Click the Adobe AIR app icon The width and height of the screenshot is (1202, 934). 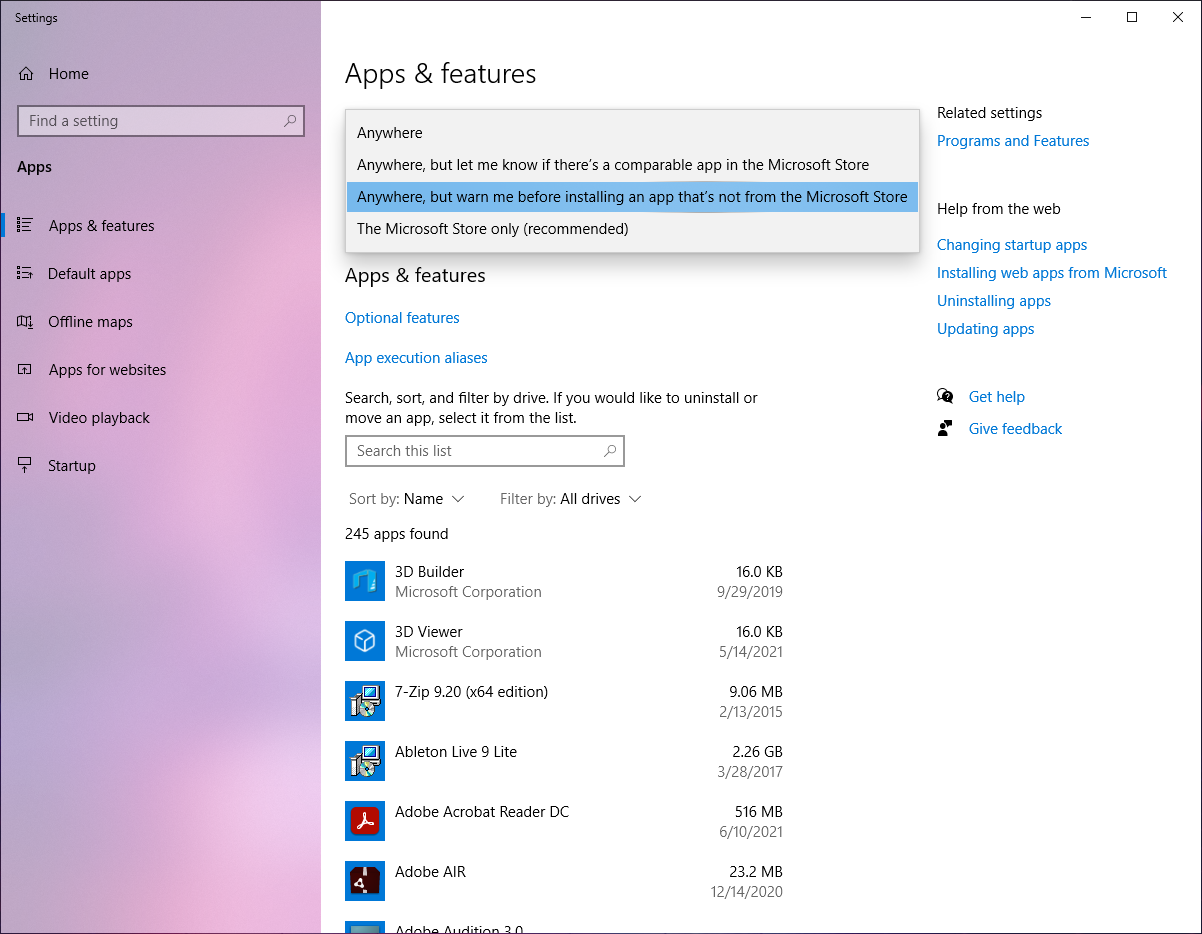pyautogui.click(x=365, y=881)
